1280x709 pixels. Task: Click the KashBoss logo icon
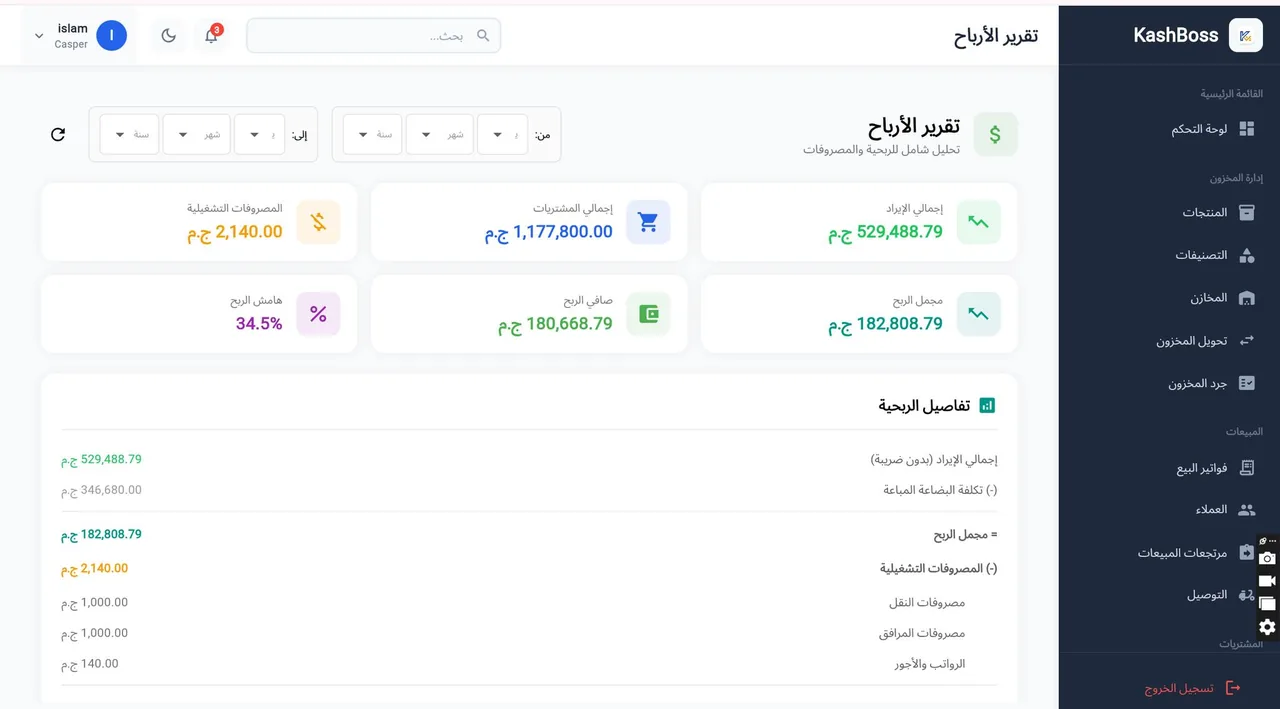click(1245, 36)
